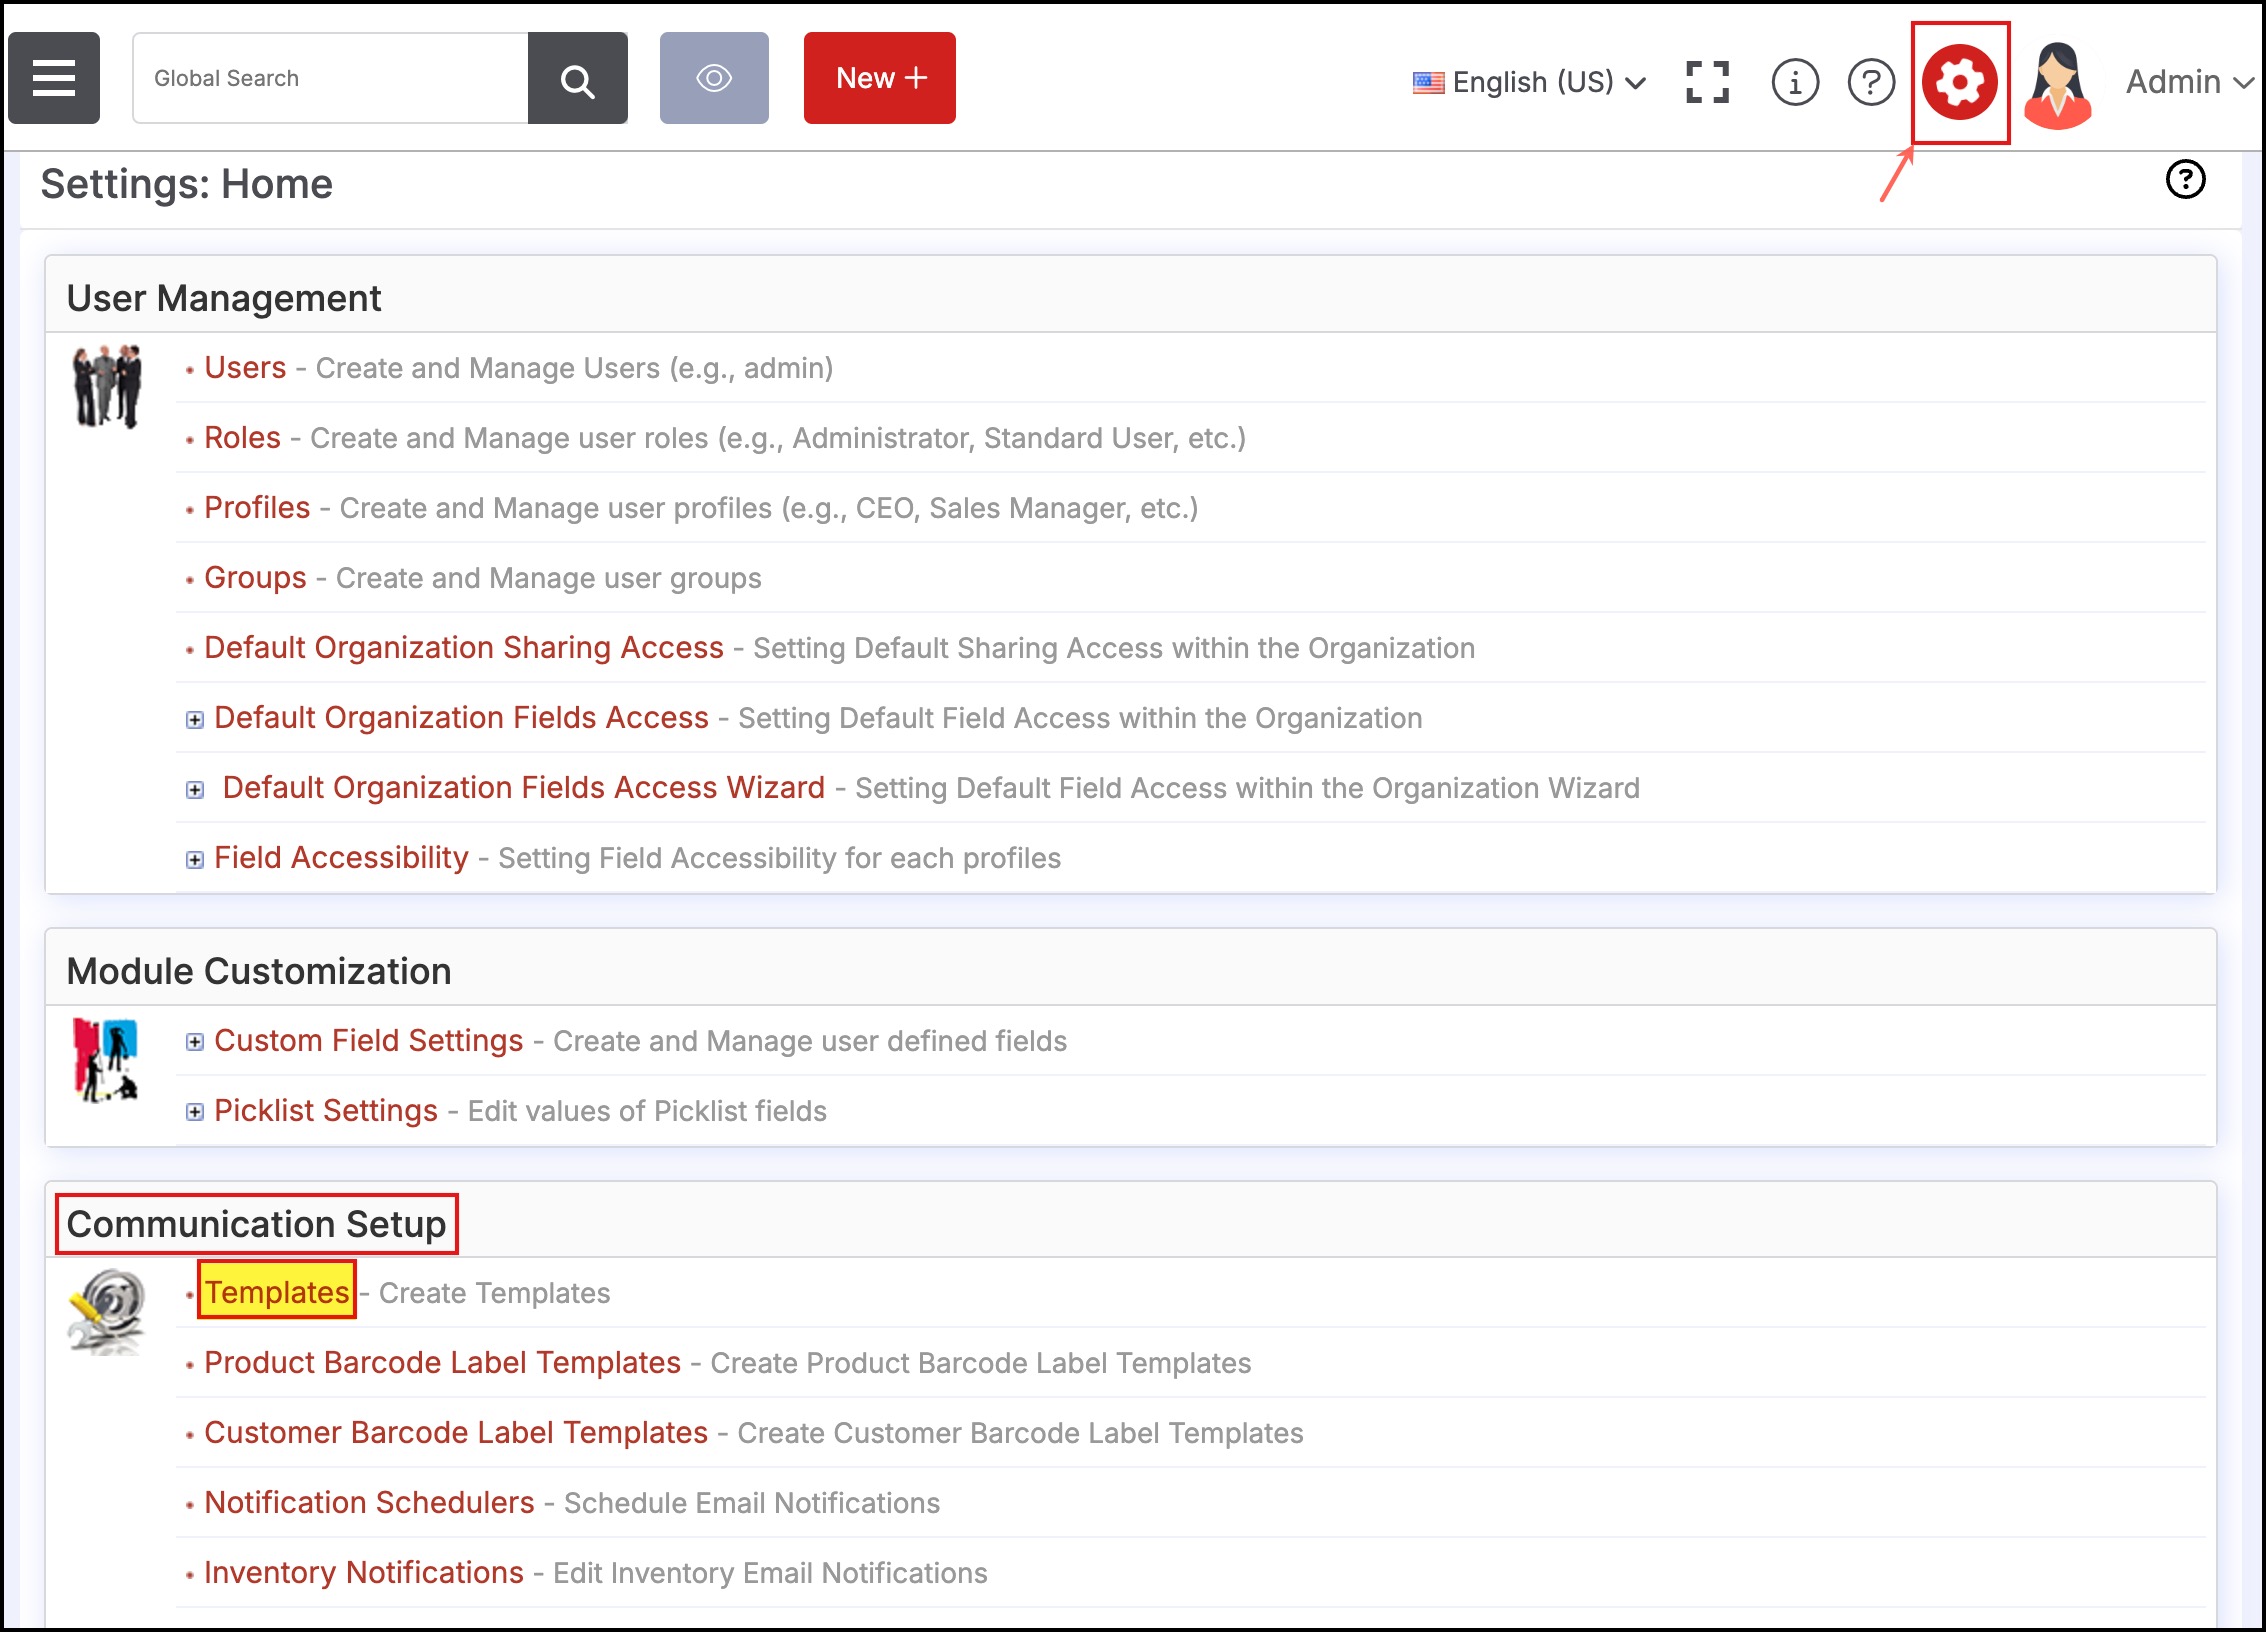Click the Module Customization painters icon
The image size is (2266, 1632).
[x=106, y=1060]
